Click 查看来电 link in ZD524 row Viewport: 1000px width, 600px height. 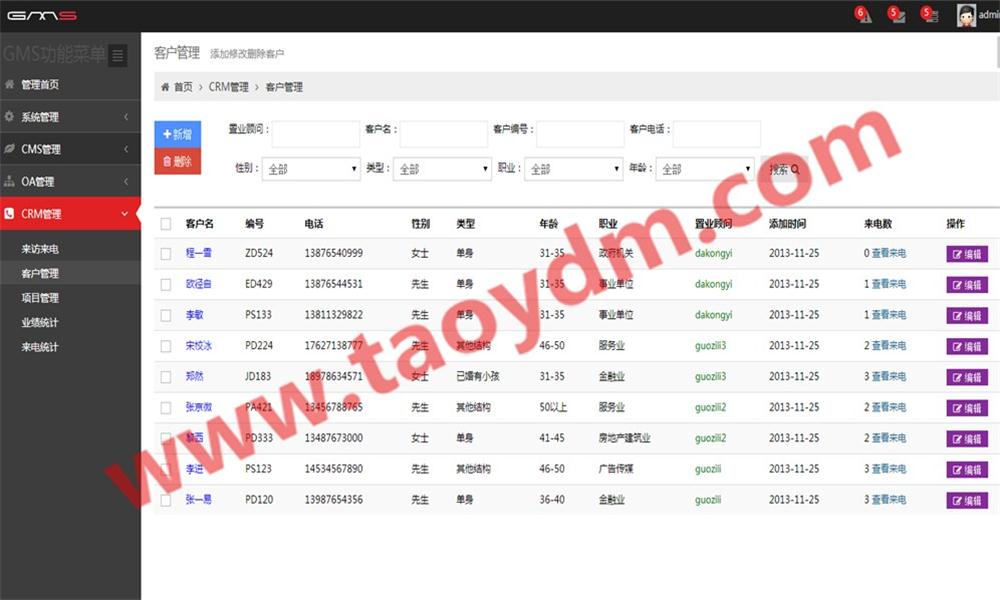pos(888,253)
